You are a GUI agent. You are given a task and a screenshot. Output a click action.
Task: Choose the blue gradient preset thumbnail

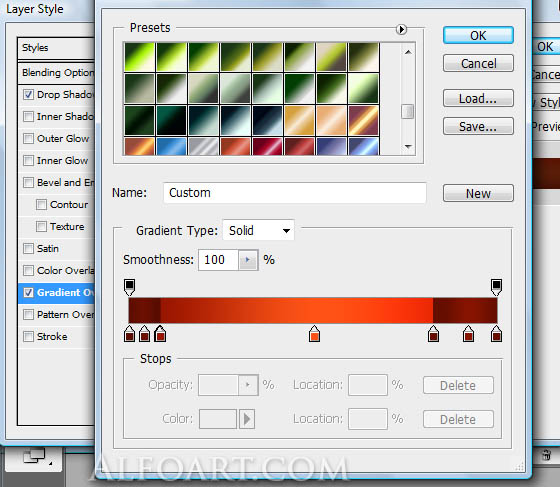171,146
